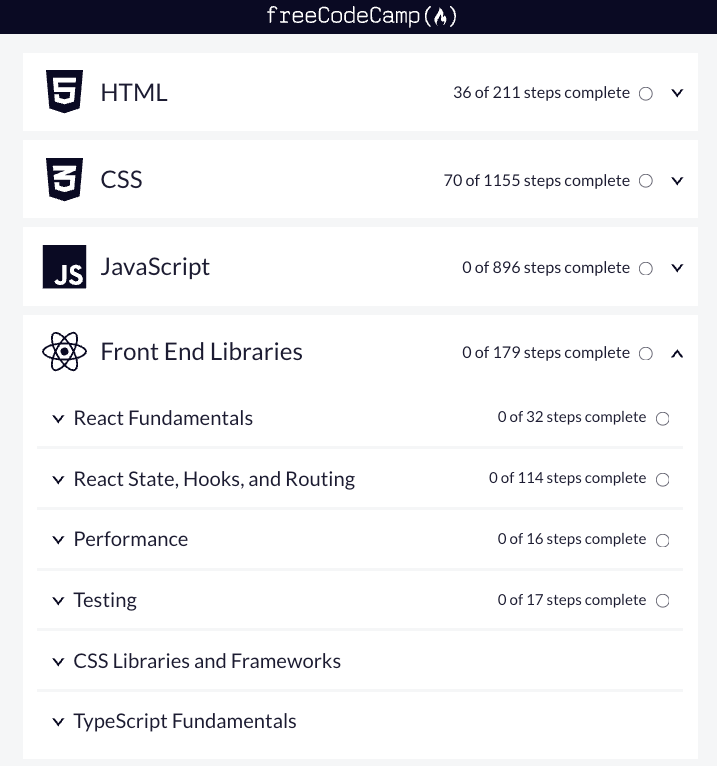This screenshot has height=766, width=717.
Task: Click '0 of 114 steps complete' text
Action: (567, 478)
